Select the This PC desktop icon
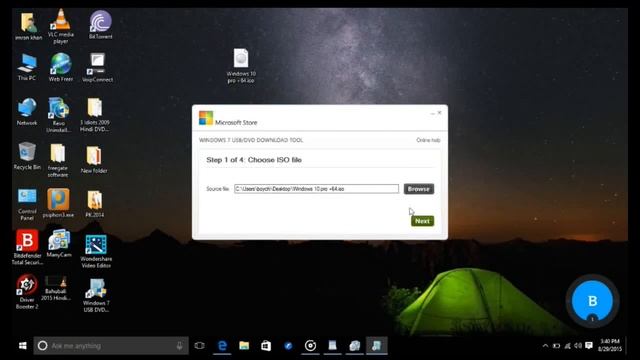The height and width of the screenshot is (360, 640). point(27,67)
